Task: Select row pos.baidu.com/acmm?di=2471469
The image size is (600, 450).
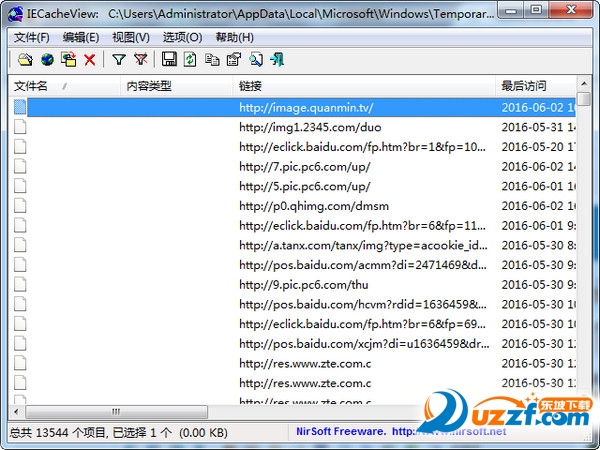Action: click(x=292, y=265)
